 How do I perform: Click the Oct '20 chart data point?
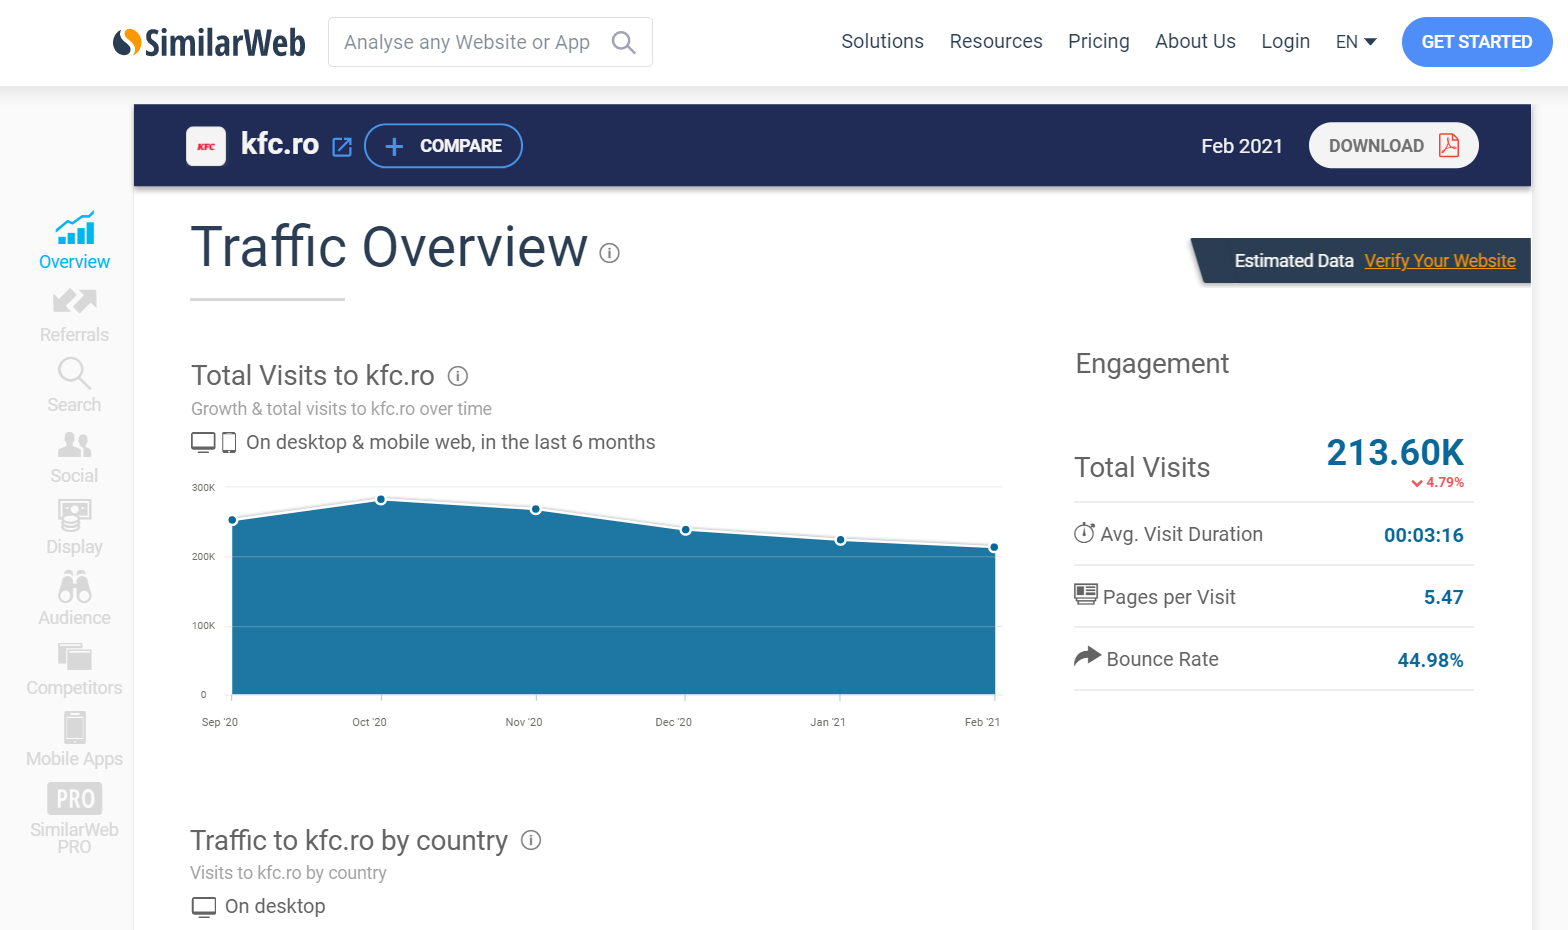(381, 499)
